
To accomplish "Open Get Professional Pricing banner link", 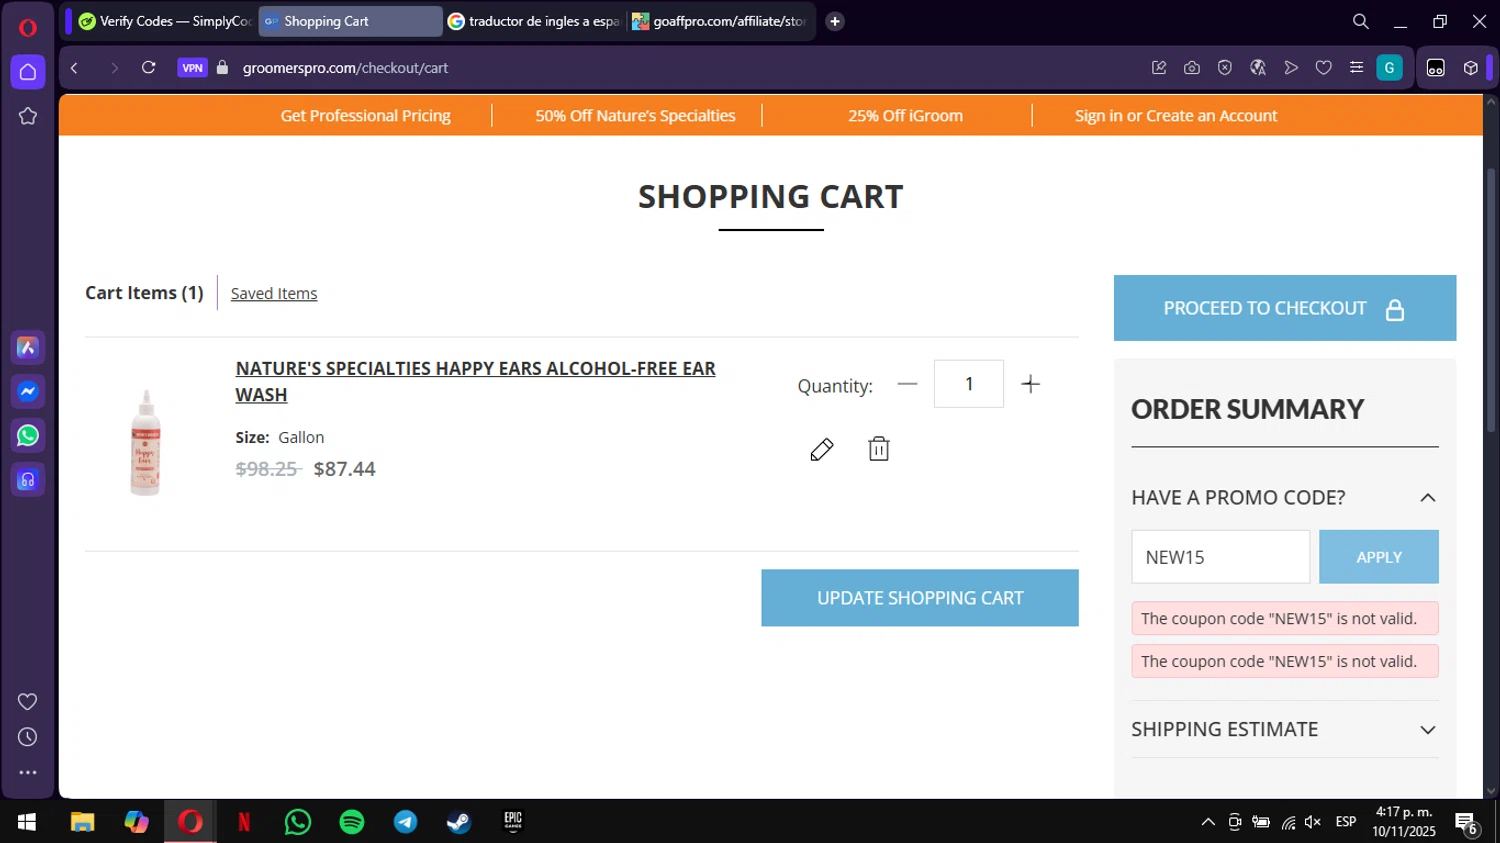I will (x=365, y=116).
